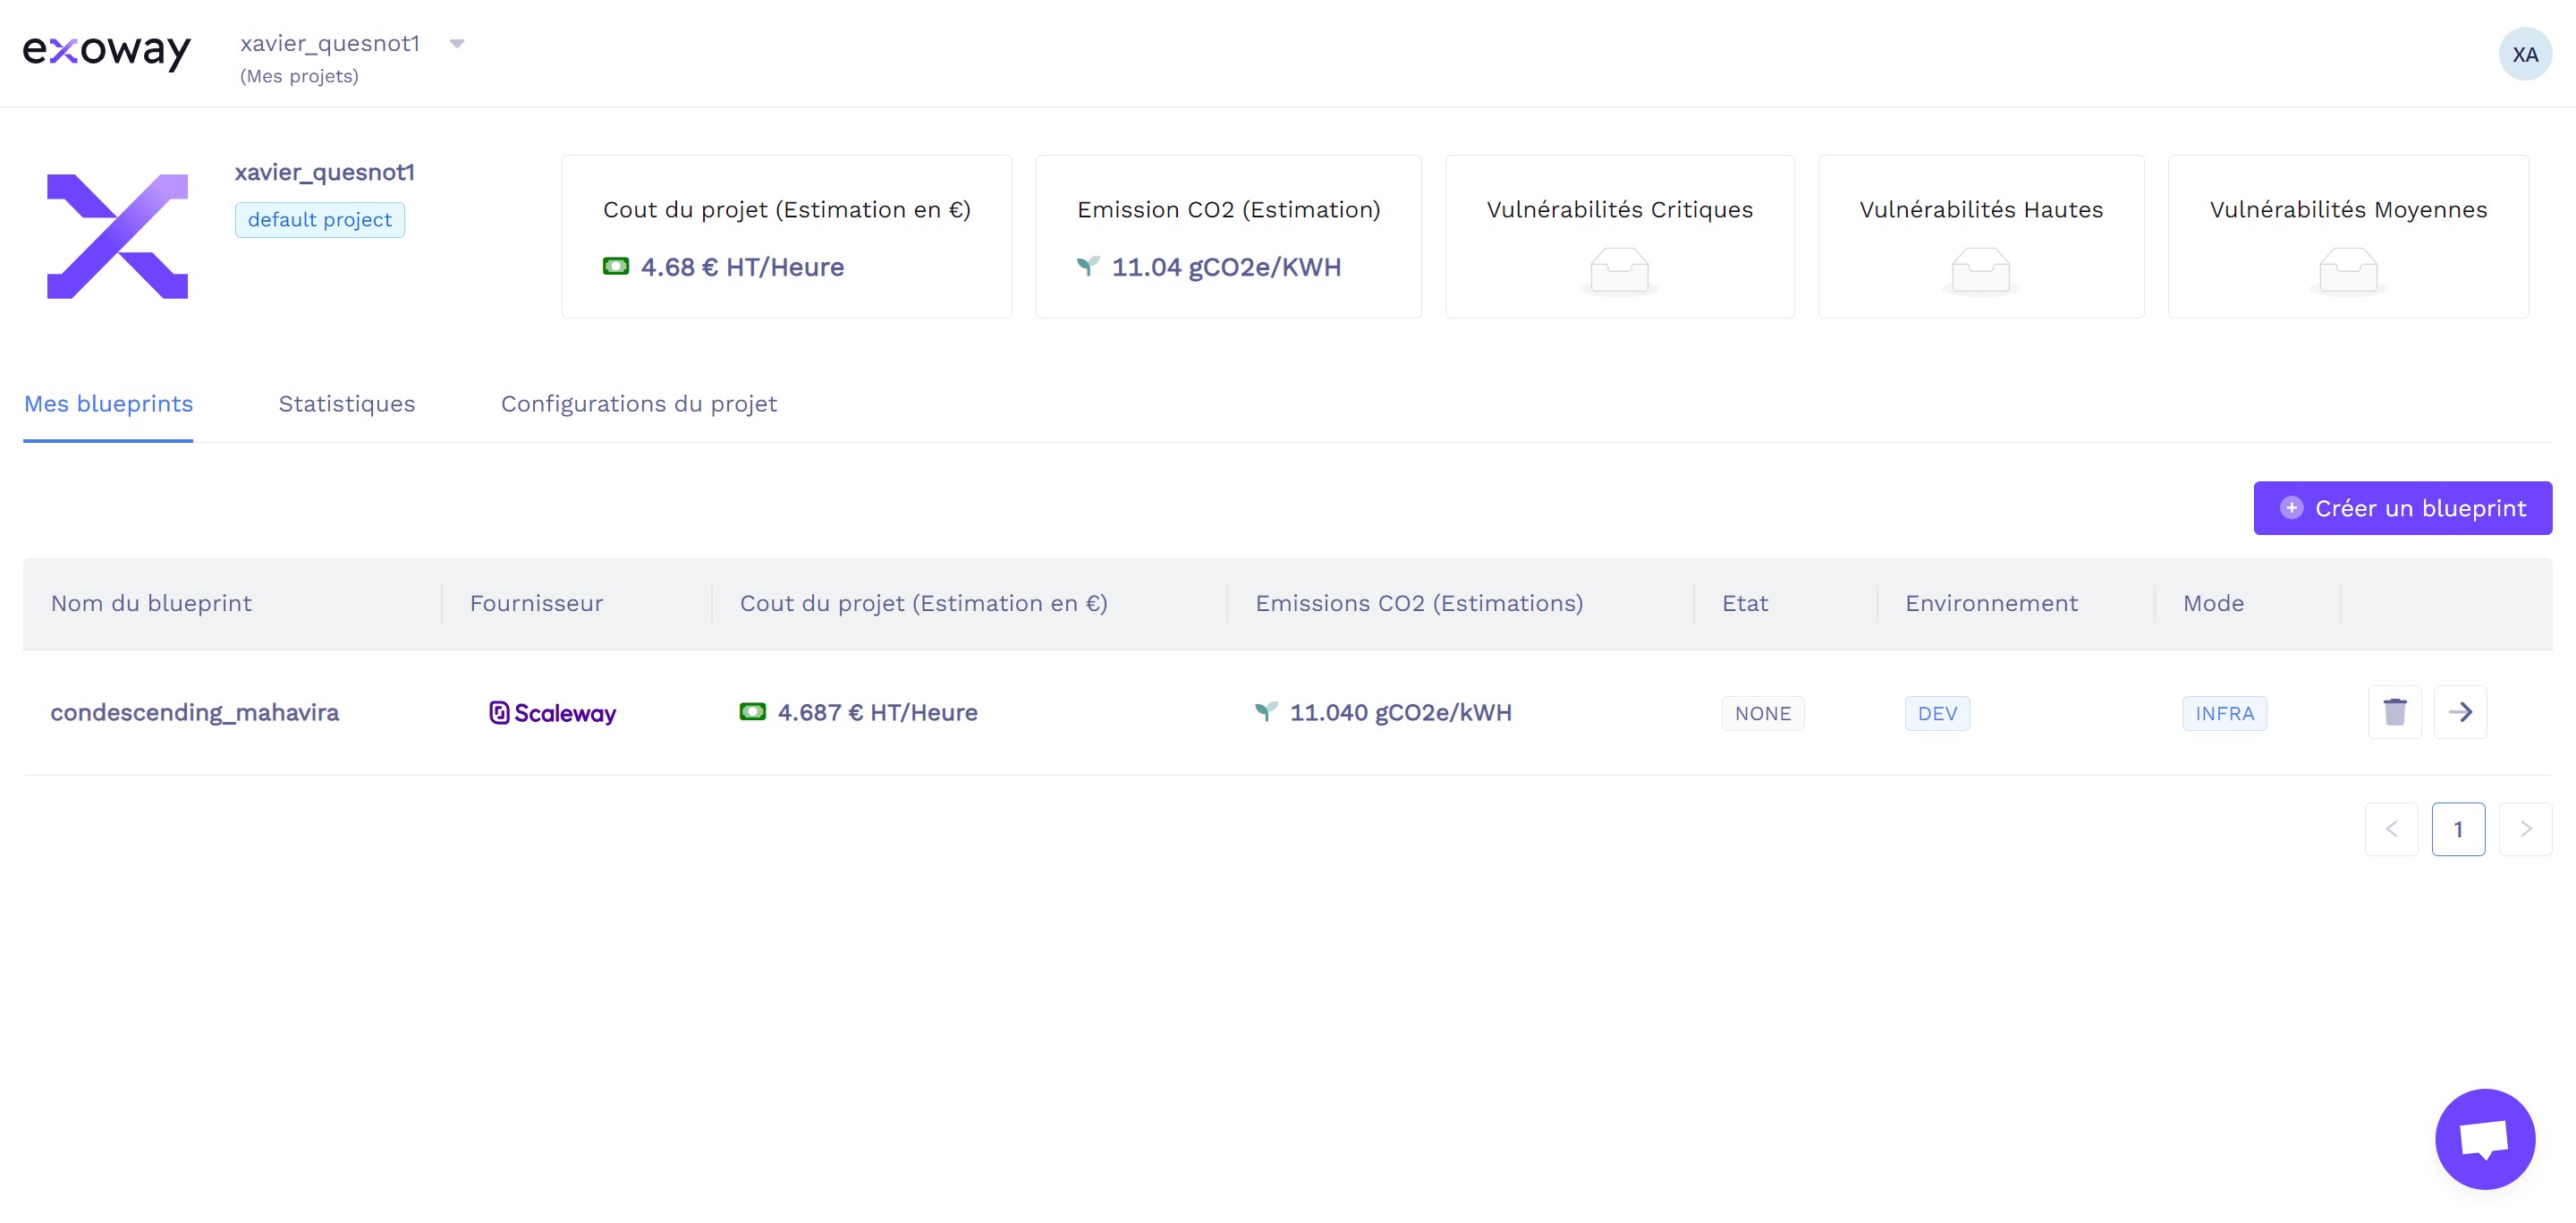2576x1223 pixels.
Task: Click the Créer un blueprint button
Action: click(x=2402, y=508)
